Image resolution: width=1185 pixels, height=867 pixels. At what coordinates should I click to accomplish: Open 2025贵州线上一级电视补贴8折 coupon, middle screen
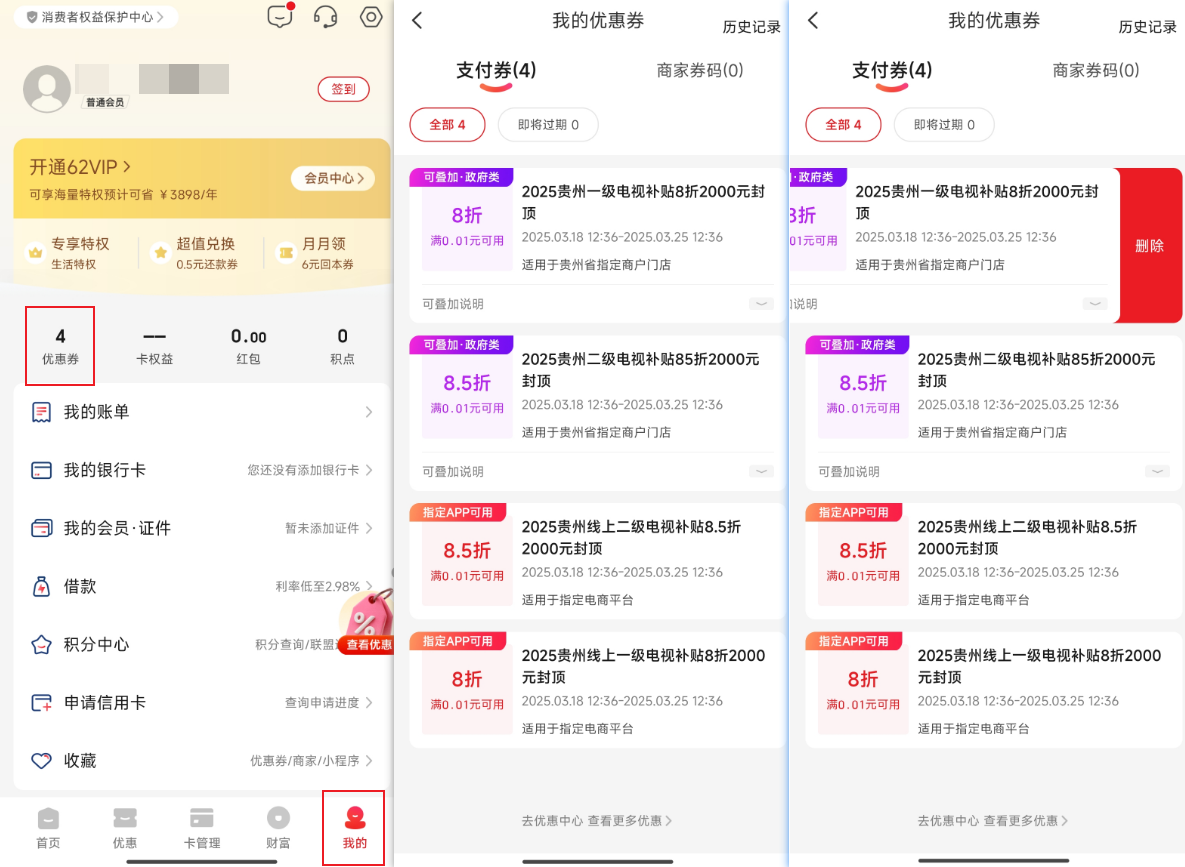(597, 690)
